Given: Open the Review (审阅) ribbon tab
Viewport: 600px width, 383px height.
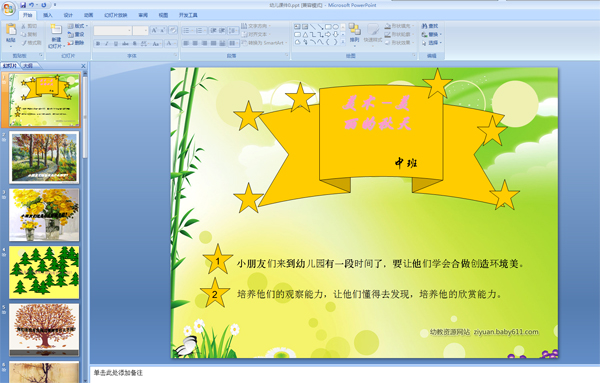Looking at the screenshot, I should pos(143,15).
